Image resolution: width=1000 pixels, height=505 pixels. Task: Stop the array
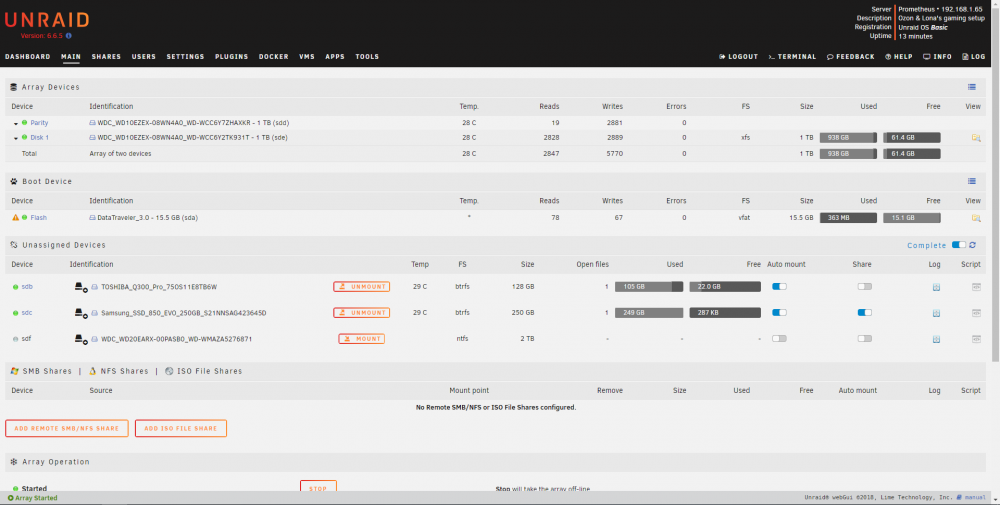tap(318, 488)
